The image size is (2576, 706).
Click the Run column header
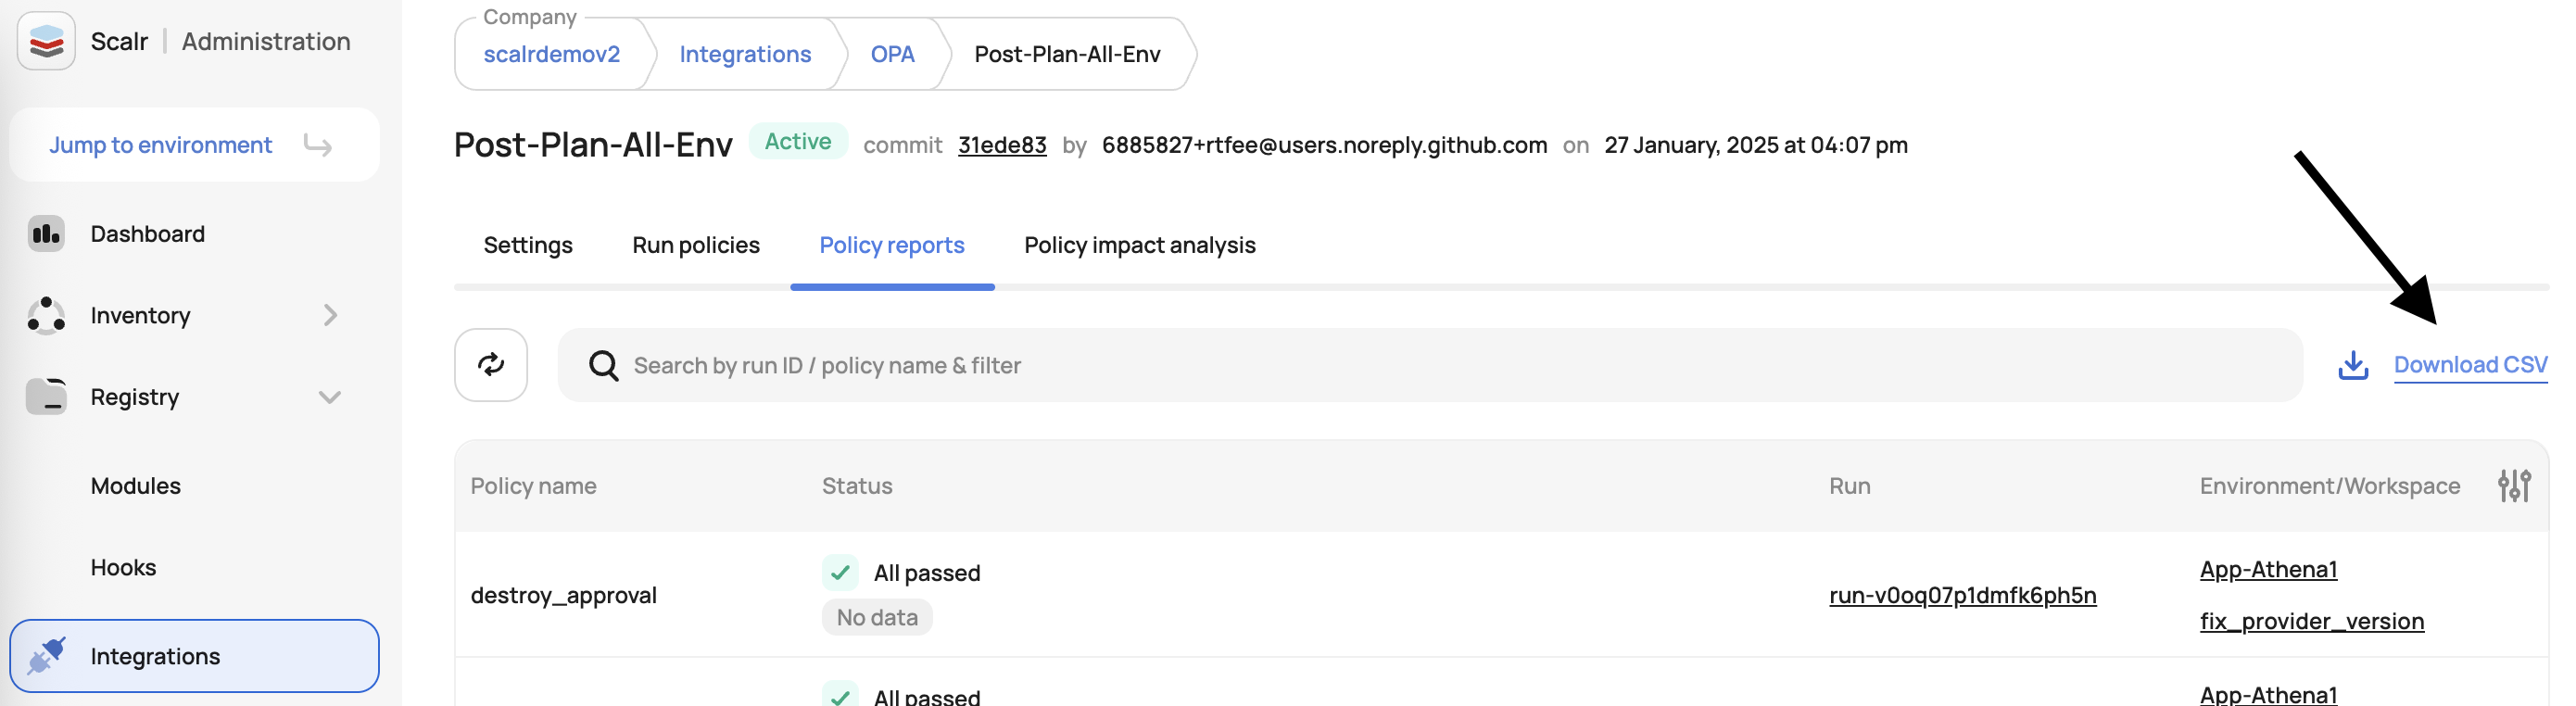(1850, 486)
